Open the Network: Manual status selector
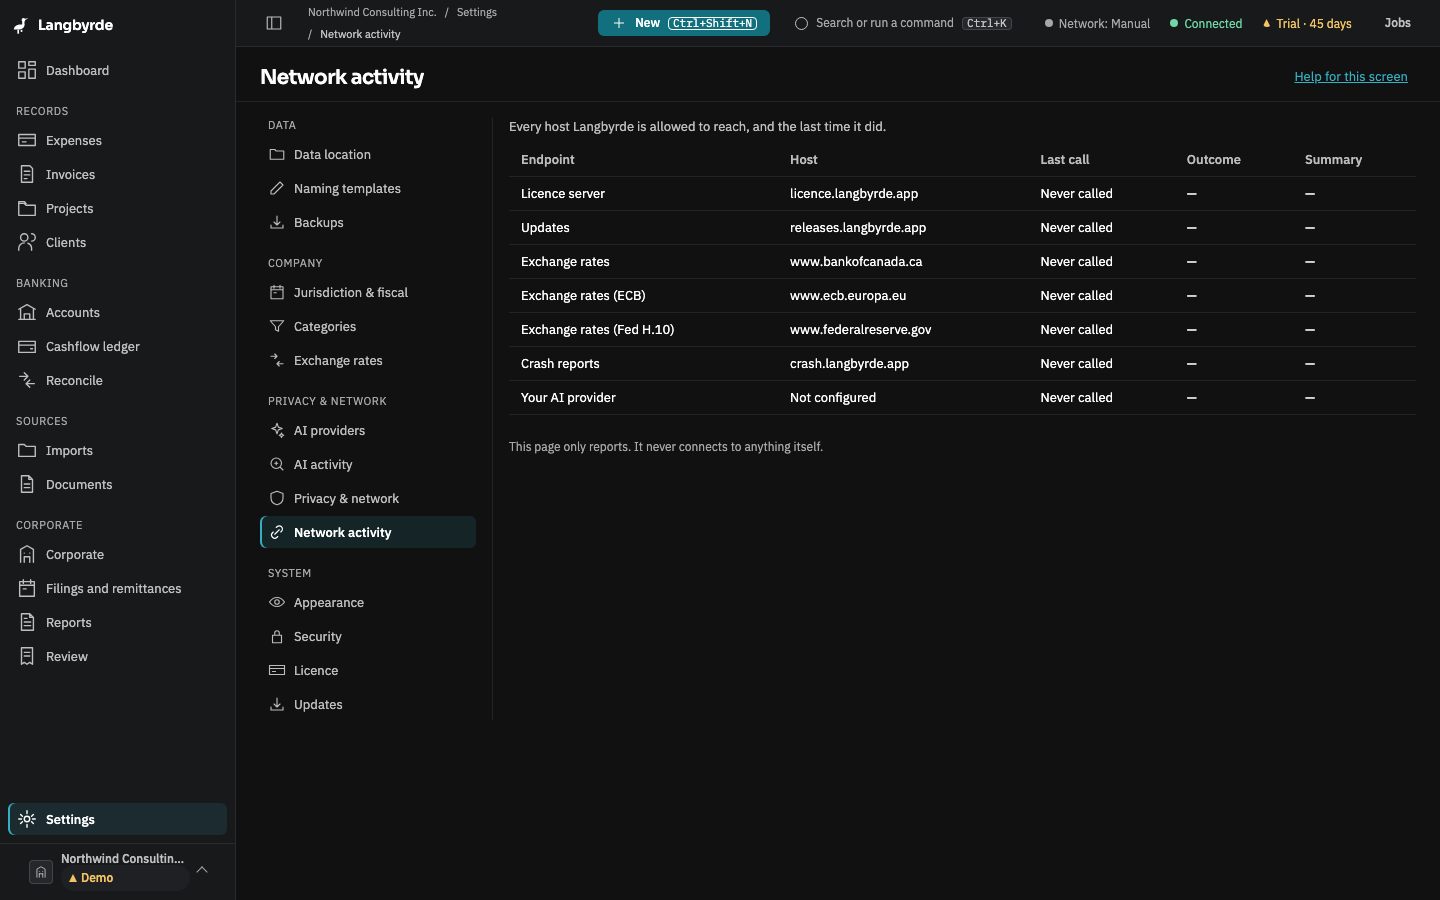1440x900 pixels. (1097, 23)
